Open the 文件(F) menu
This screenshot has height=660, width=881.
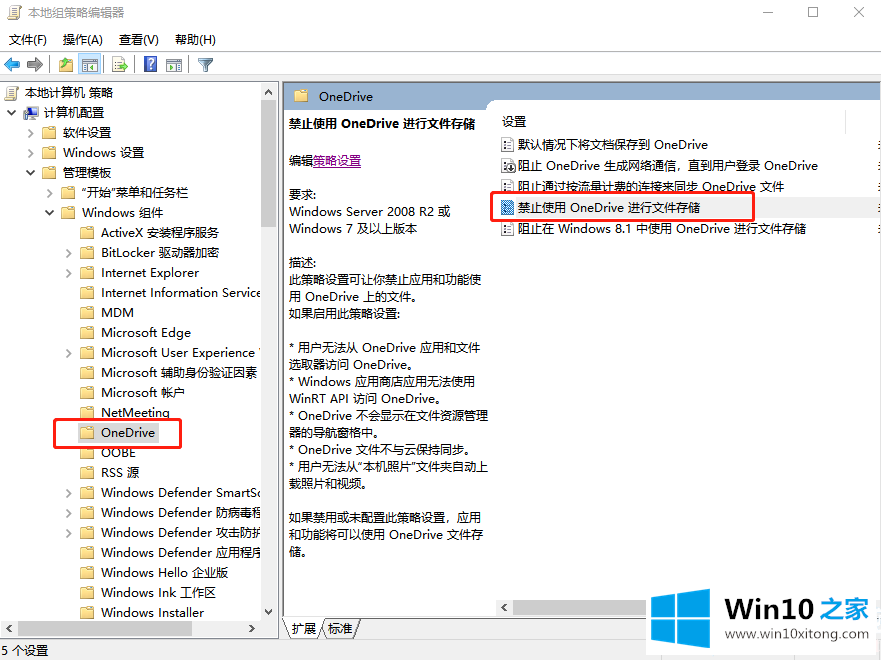coord(28,40)
